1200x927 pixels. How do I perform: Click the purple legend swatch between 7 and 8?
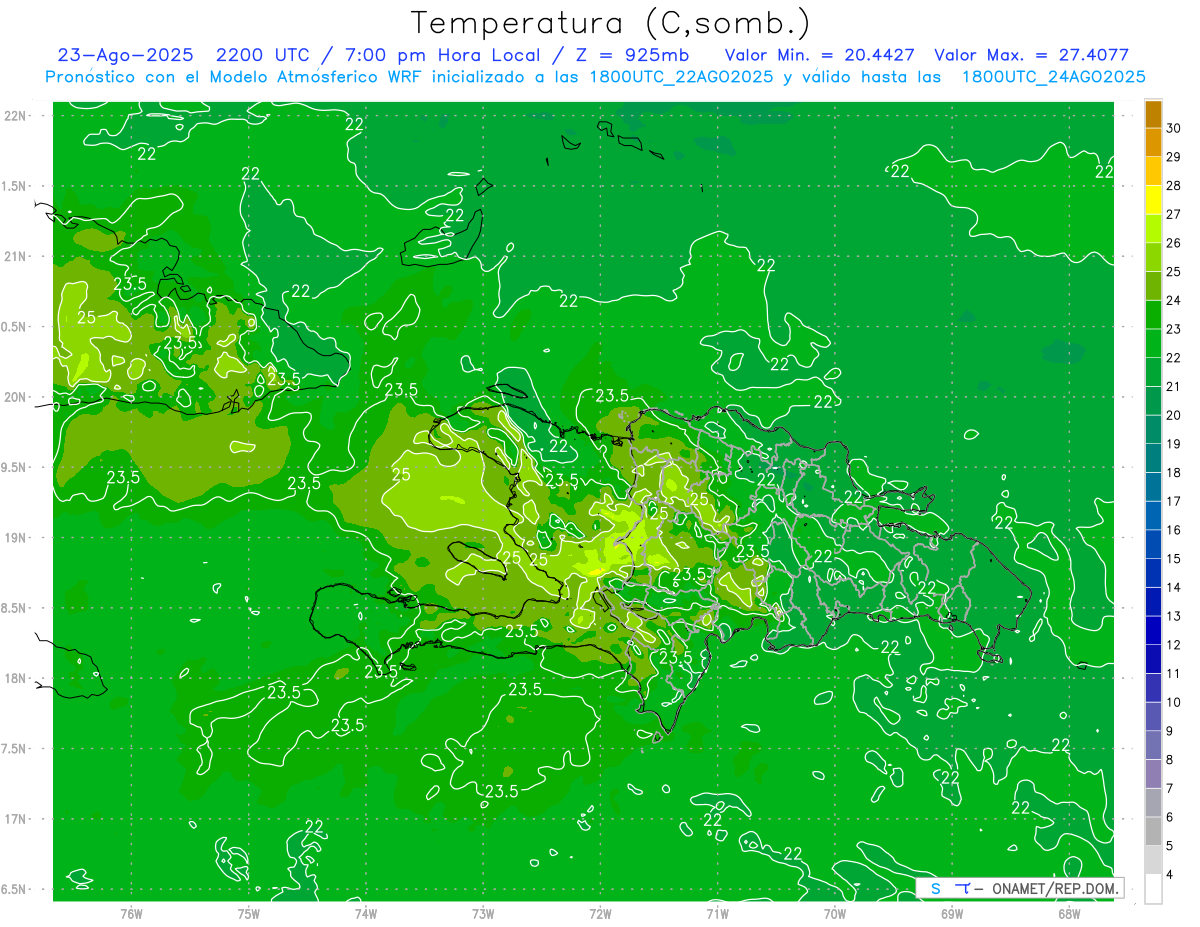point(1153,774)
